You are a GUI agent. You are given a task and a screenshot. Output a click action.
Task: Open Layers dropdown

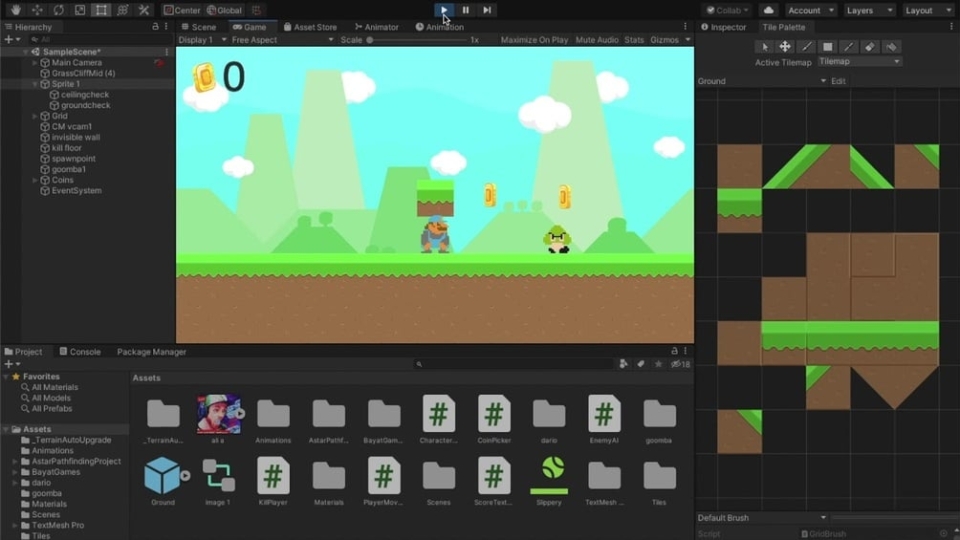coord(869,10)
